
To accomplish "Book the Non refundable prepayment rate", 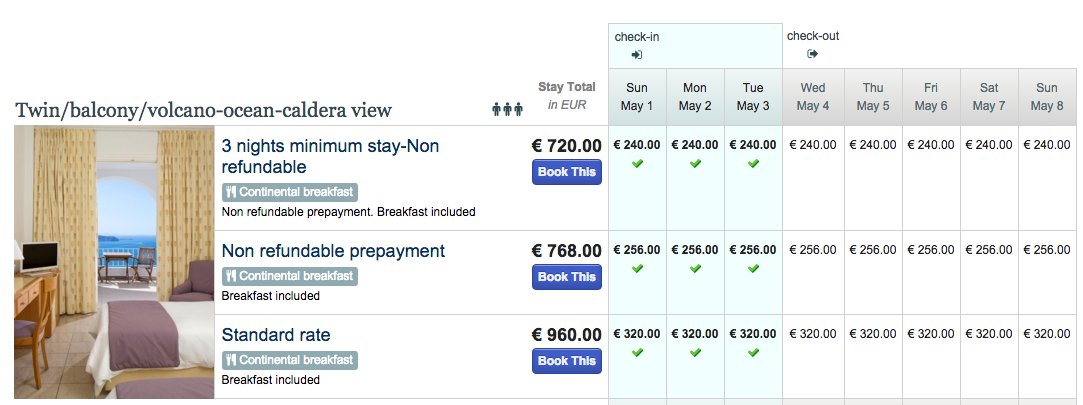I will 566,277.
